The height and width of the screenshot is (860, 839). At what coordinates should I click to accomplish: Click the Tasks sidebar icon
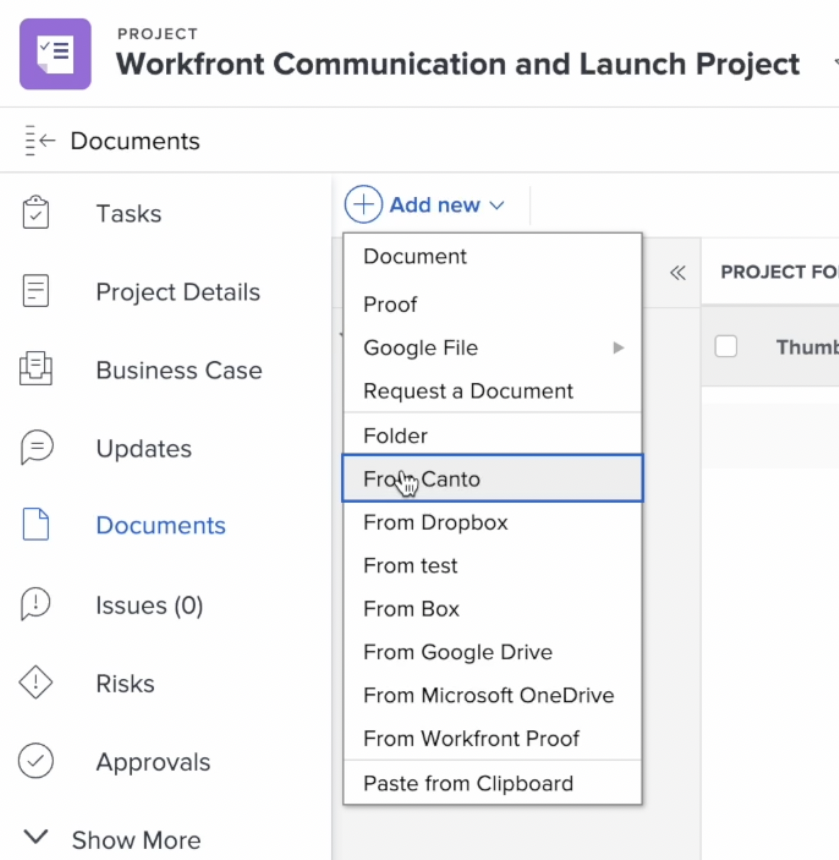37,212
